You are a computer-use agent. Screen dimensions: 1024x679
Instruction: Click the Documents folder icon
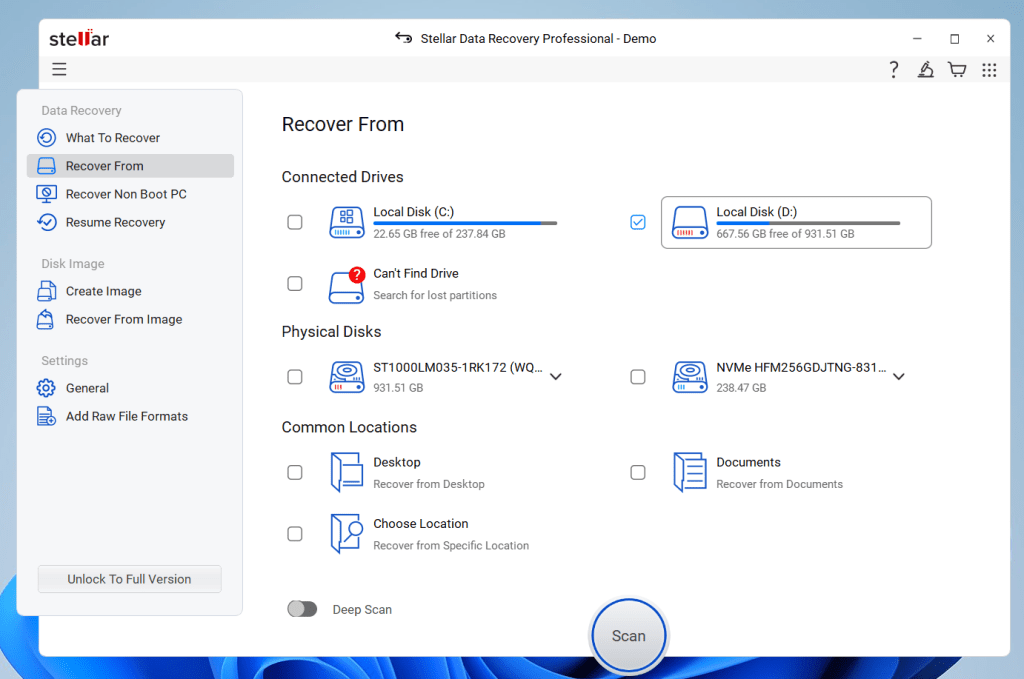(x=690, y=472)
